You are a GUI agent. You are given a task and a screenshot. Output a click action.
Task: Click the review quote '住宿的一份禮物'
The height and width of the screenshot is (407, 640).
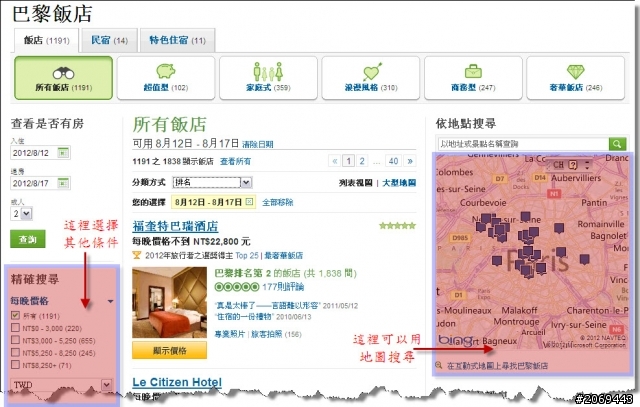point(244,317)
